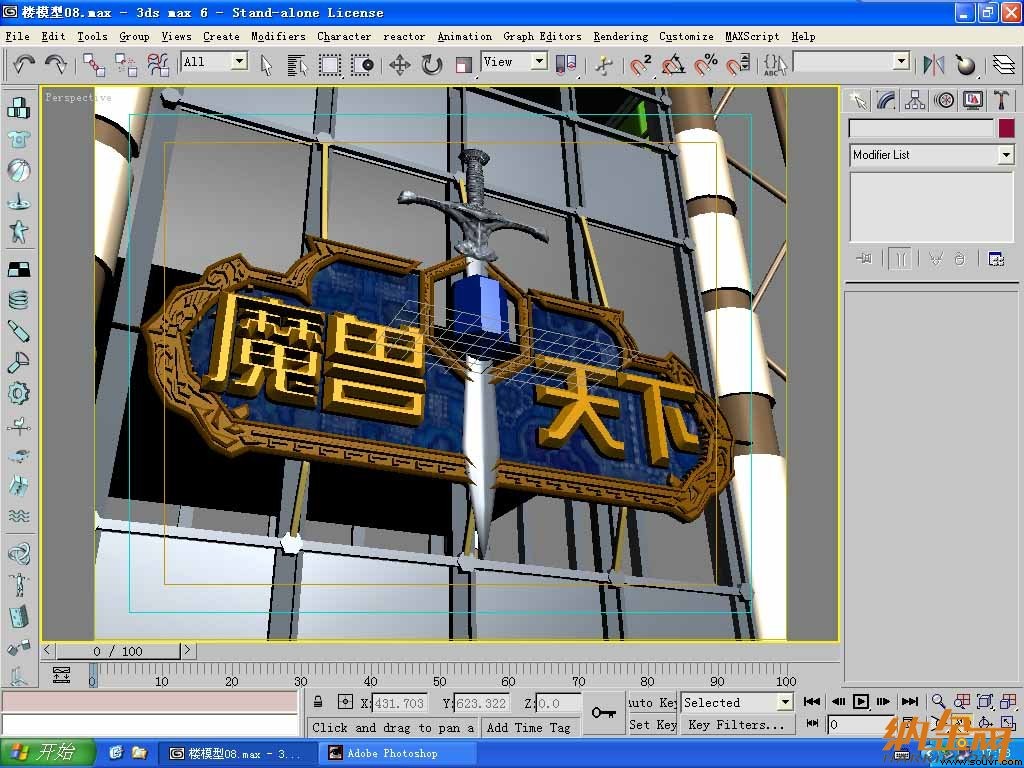This screenshot has height=768, width=1024.
Task: Open the Utilities hammer panel
Action: point(1001,101)
